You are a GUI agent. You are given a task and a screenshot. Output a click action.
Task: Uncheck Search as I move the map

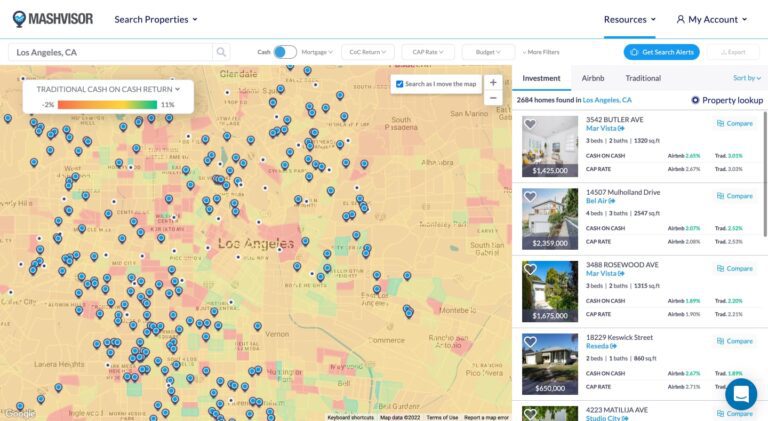tap(400, 84)
